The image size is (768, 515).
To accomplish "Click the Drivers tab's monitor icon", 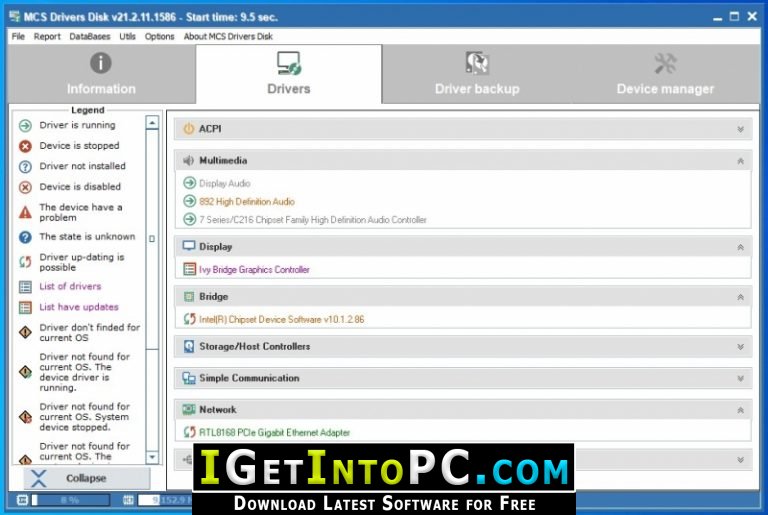I will pos(289,63).
